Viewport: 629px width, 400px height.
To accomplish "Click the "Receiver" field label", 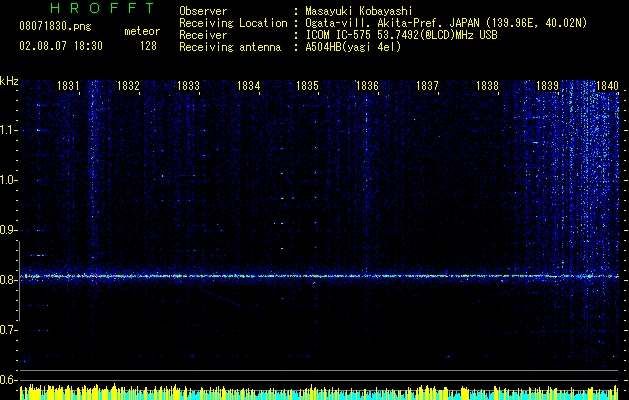I will 203,35.
